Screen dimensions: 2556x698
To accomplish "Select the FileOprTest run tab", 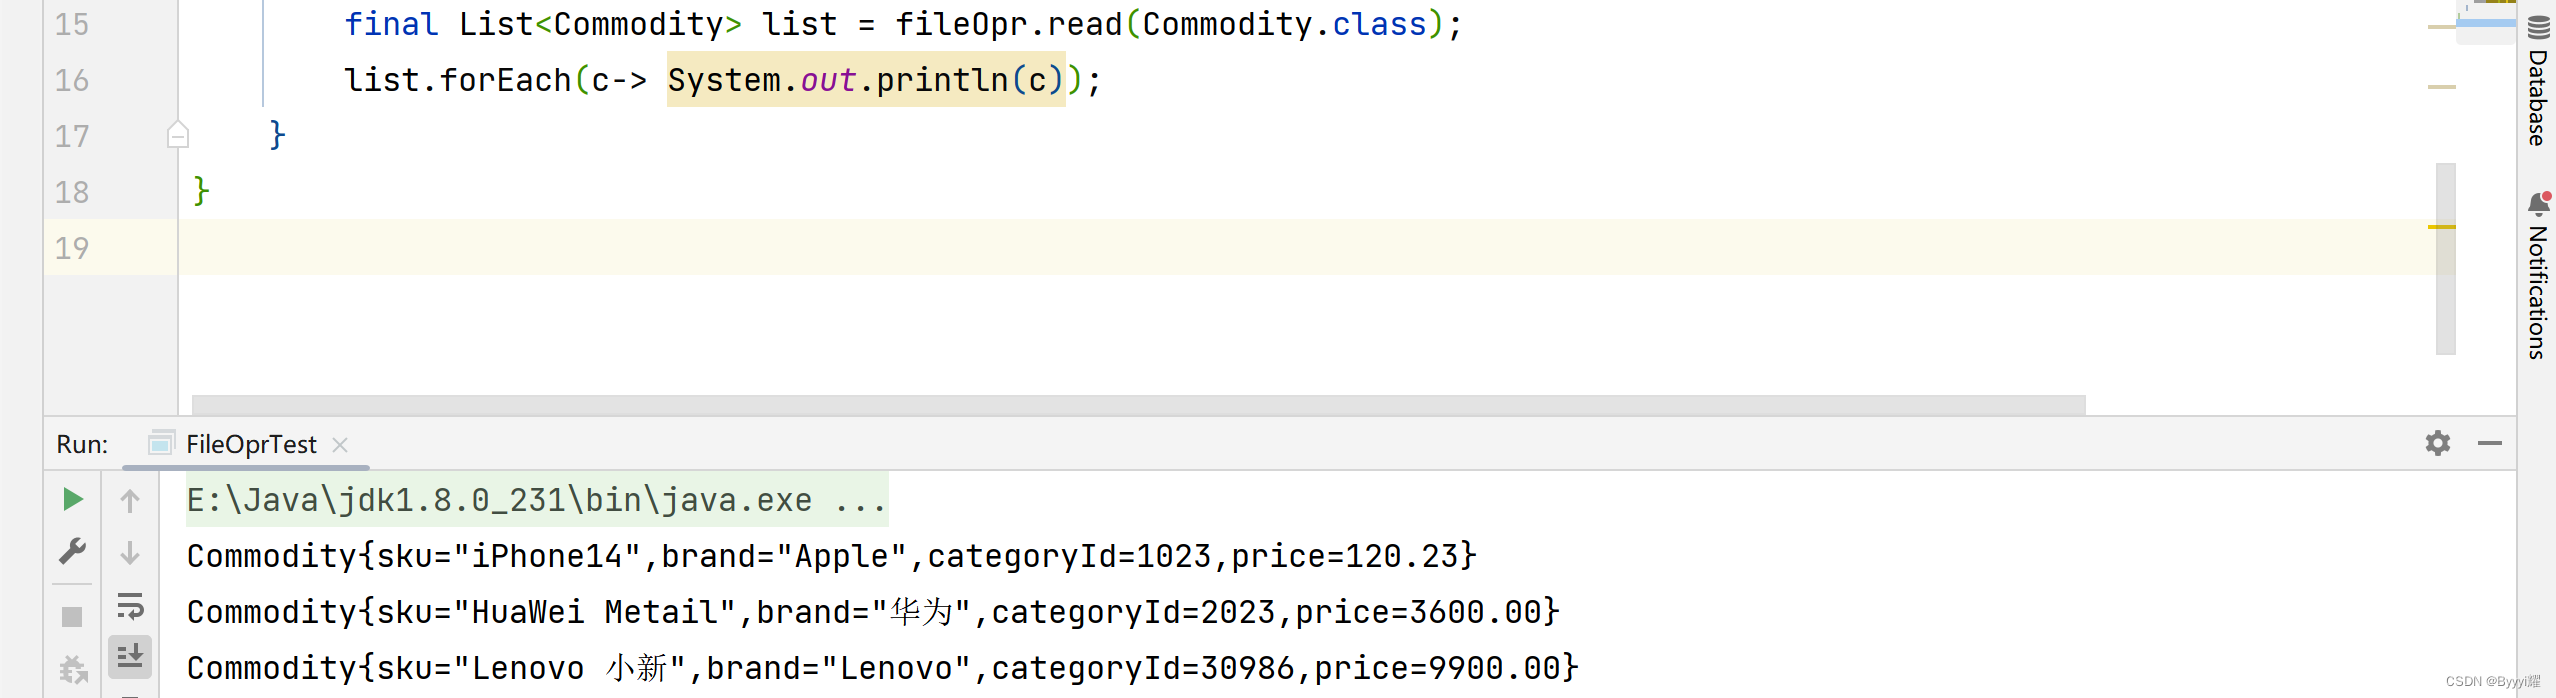I will [x=250, y=444].
